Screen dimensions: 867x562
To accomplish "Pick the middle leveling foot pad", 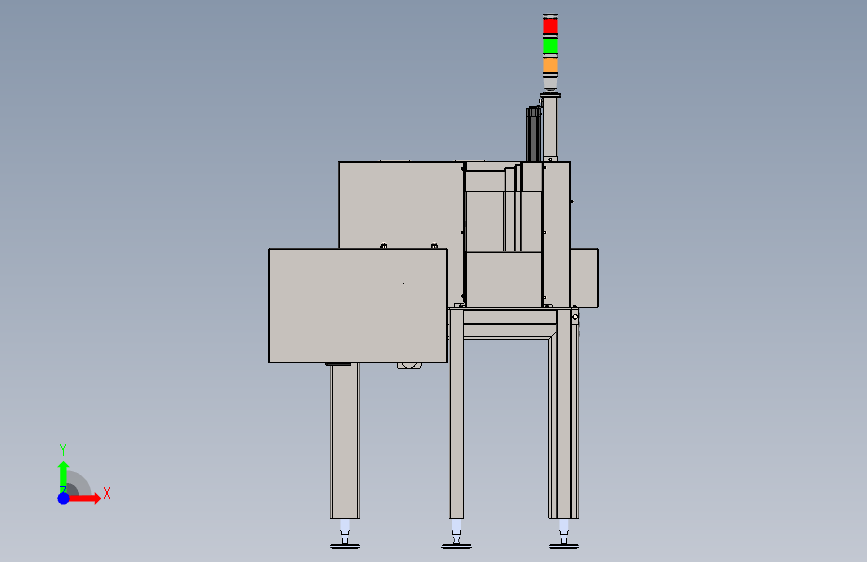I will 456,546.
